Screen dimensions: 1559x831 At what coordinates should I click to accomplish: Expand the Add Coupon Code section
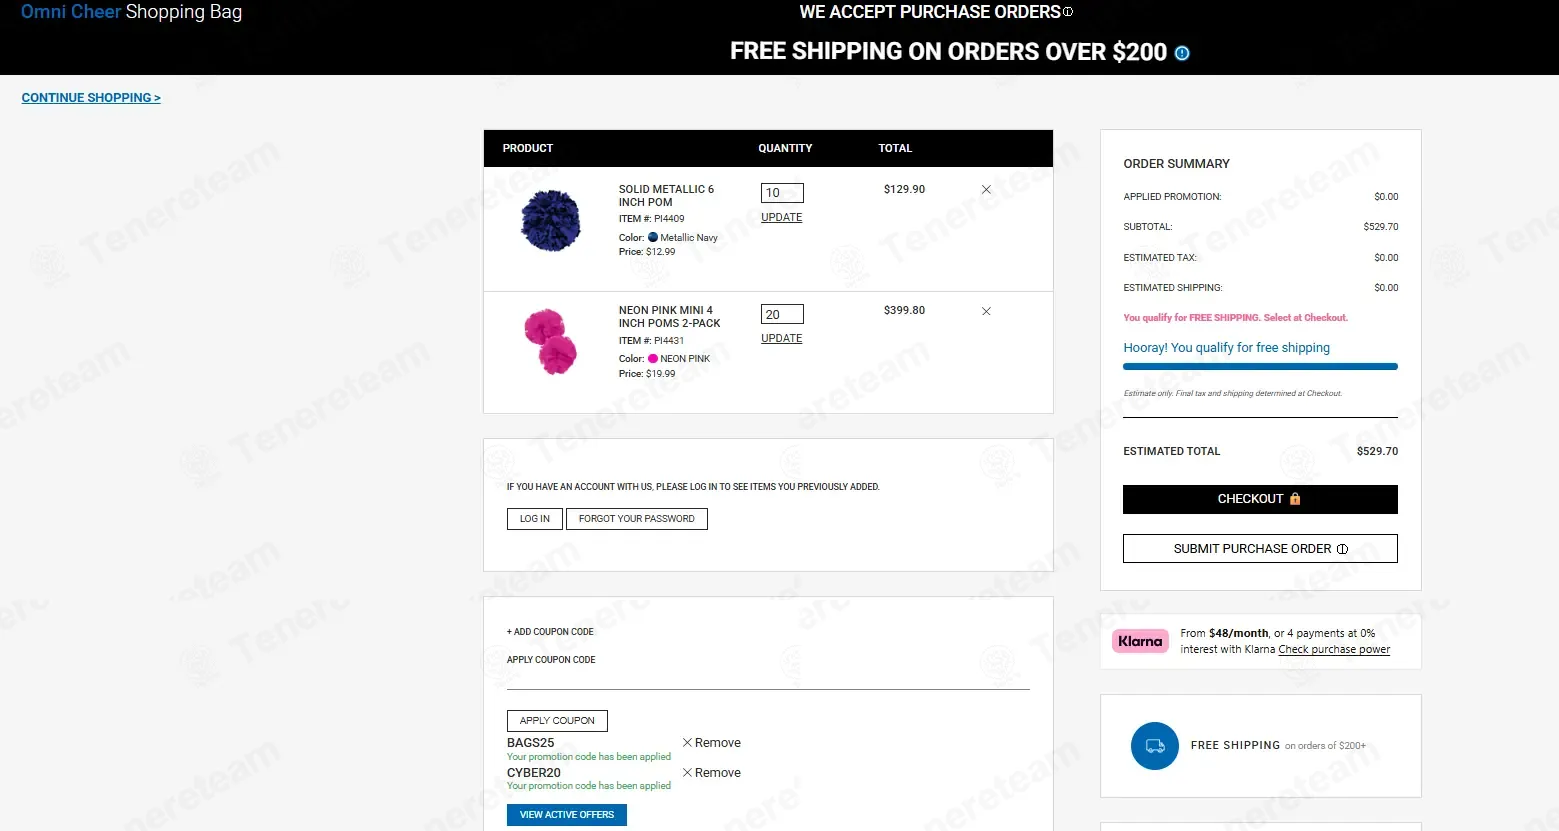pos(550,632)
